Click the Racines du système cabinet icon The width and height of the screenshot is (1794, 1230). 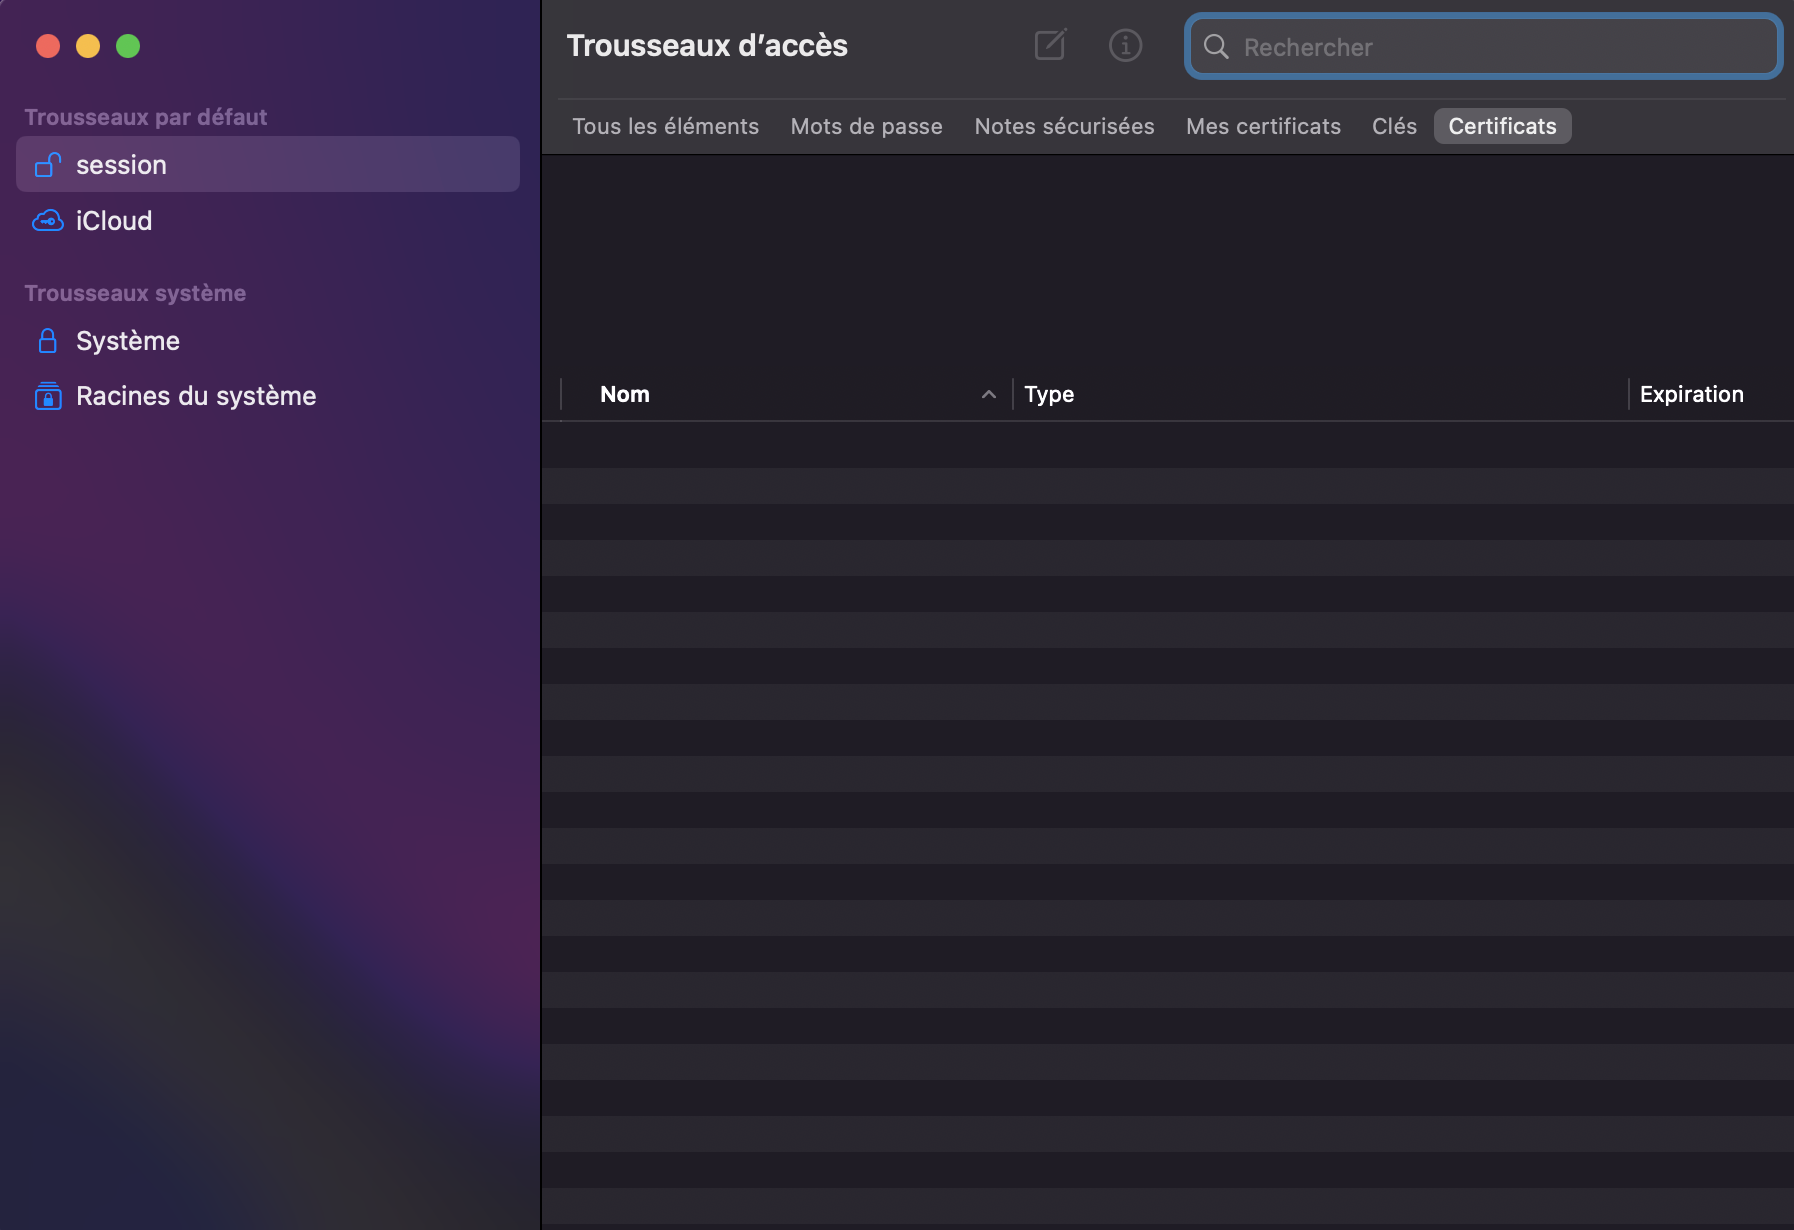[48, 396]
